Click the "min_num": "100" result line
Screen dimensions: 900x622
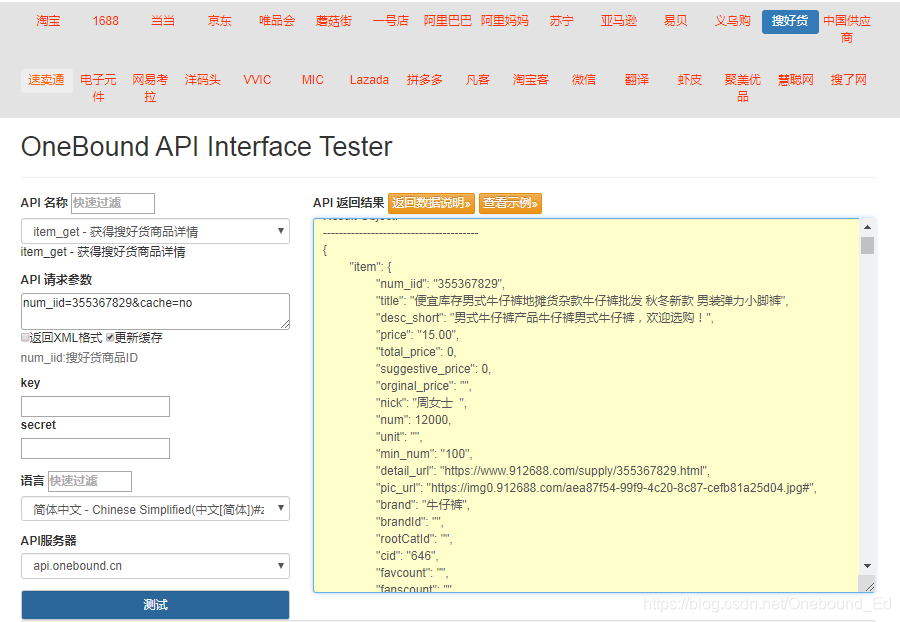pyautogui.click(x=424, y=454)
